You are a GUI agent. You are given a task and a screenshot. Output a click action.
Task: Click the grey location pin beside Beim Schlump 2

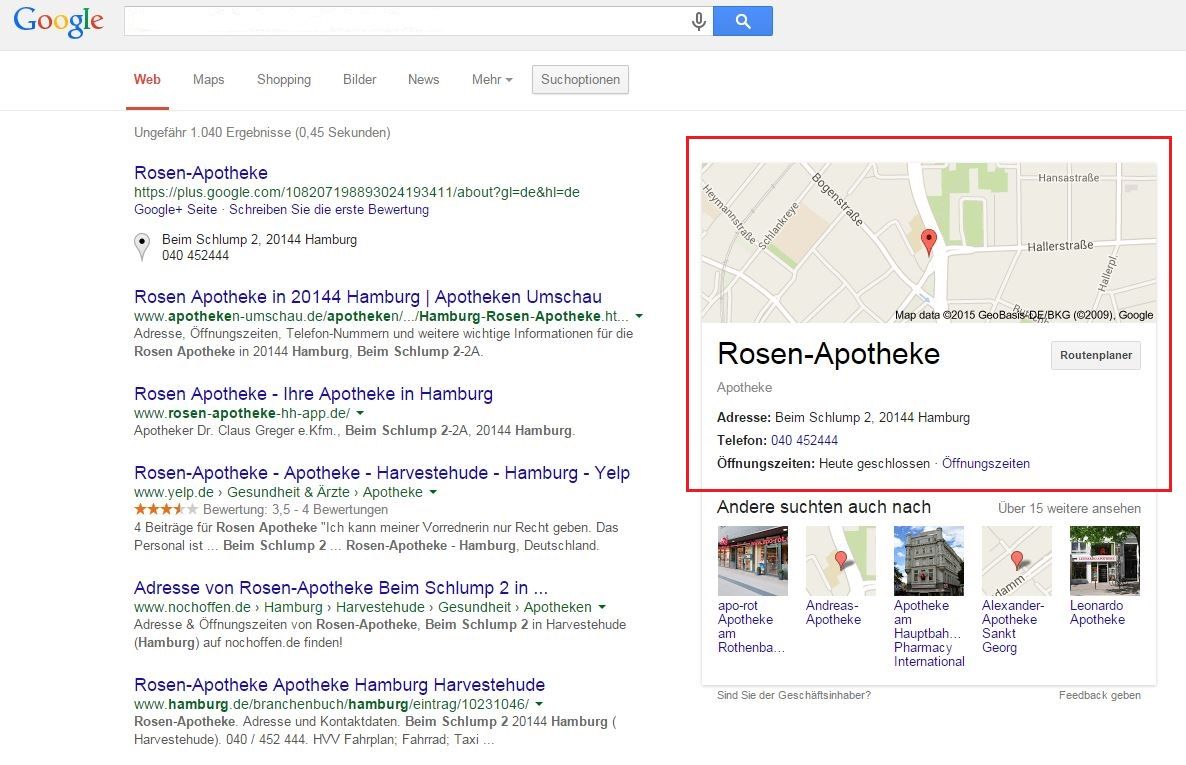coord(141,247)
